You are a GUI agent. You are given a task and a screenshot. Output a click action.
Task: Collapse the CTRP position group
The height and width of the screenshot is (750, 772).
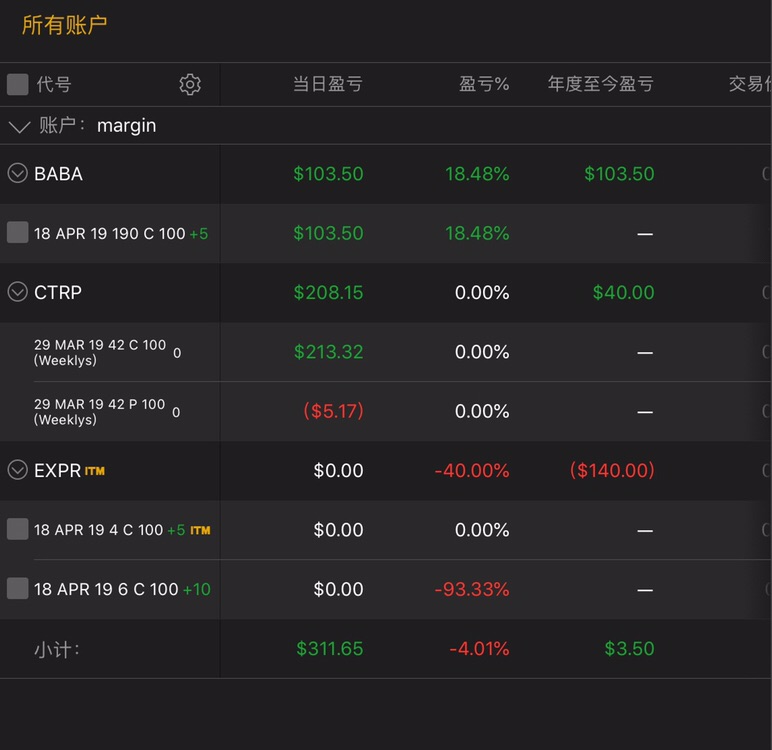click(x=17, y=292)
